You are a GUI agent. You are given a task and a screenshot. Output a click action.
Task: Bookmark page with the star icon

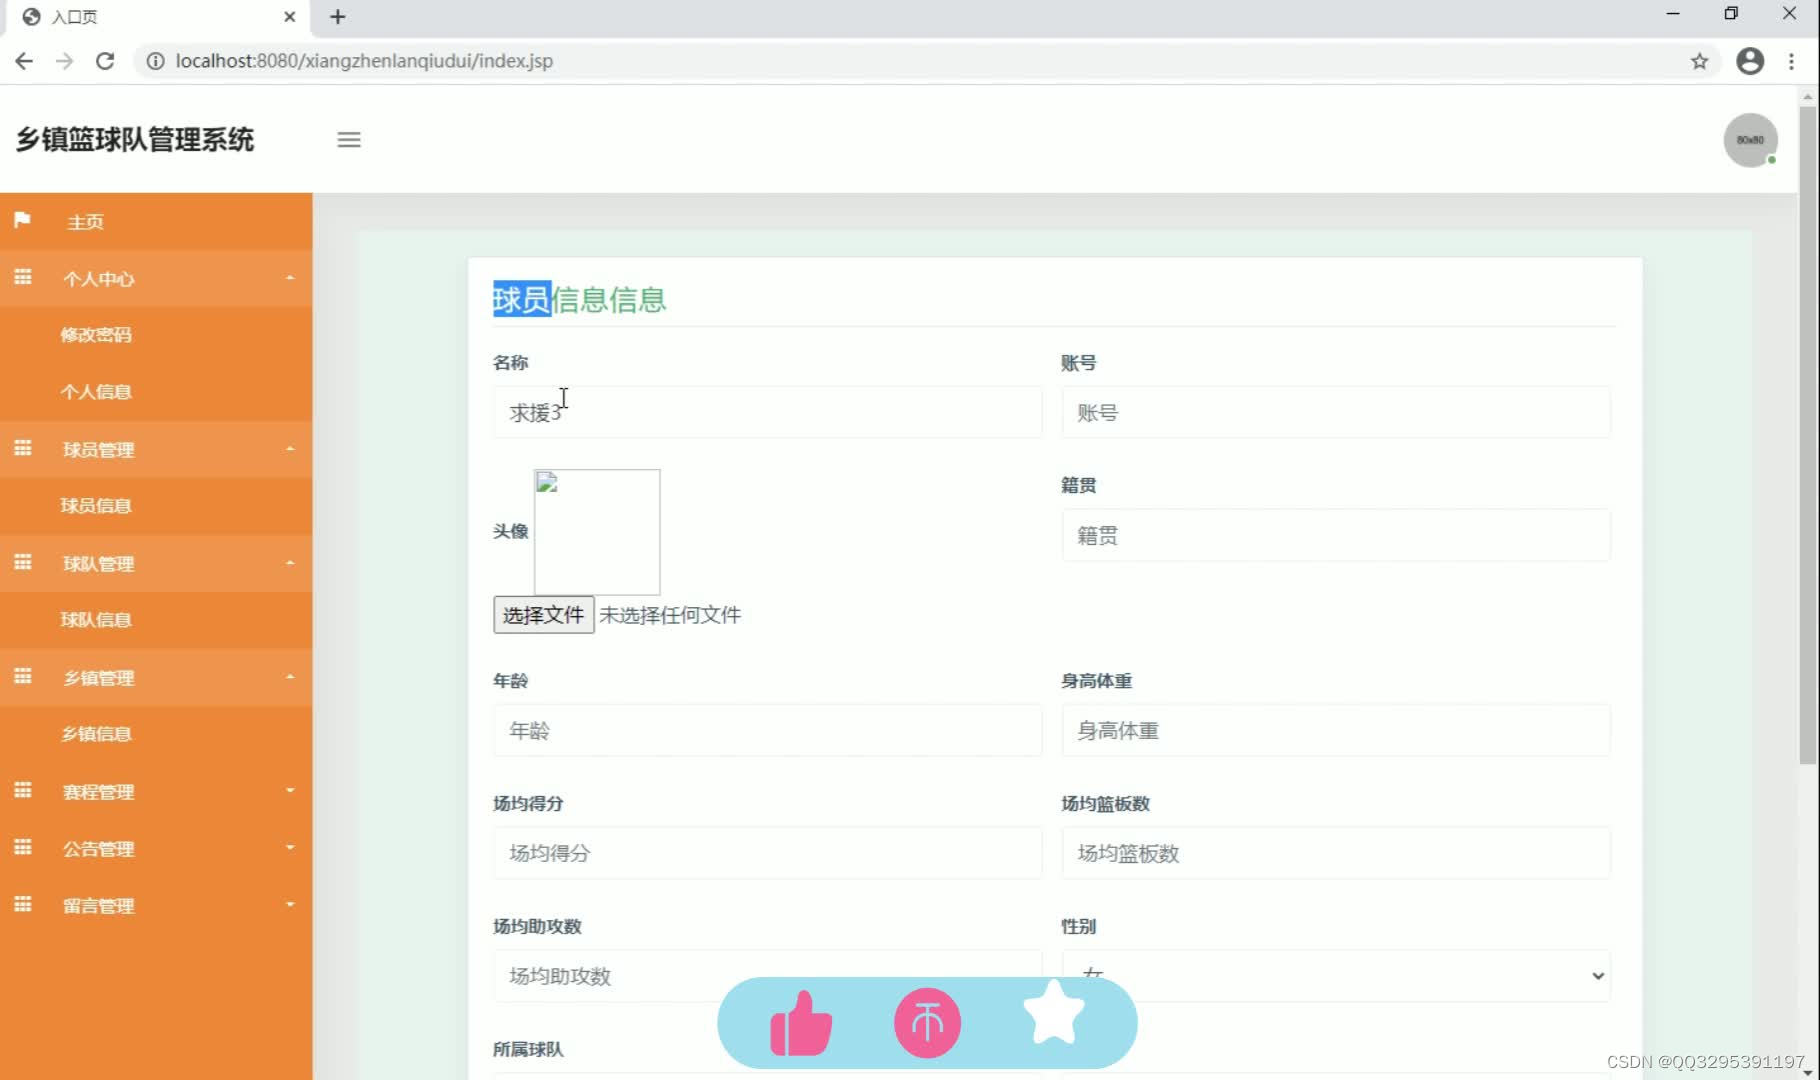[1699, 61]
